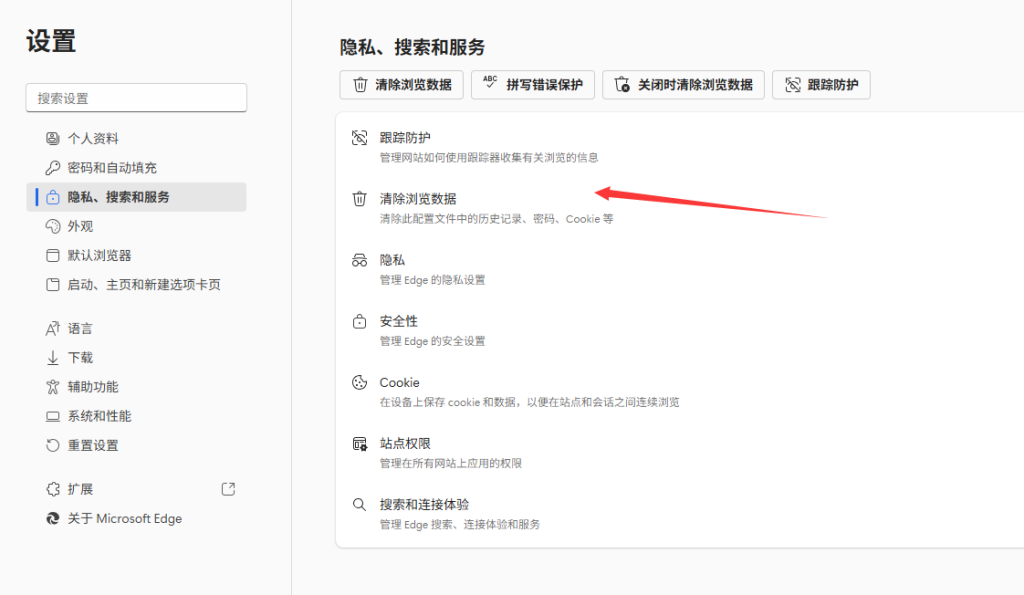Viewport: 1024px width, 595px height.
Task: Open 重置设置 from the sidebar
Action: 93,445
